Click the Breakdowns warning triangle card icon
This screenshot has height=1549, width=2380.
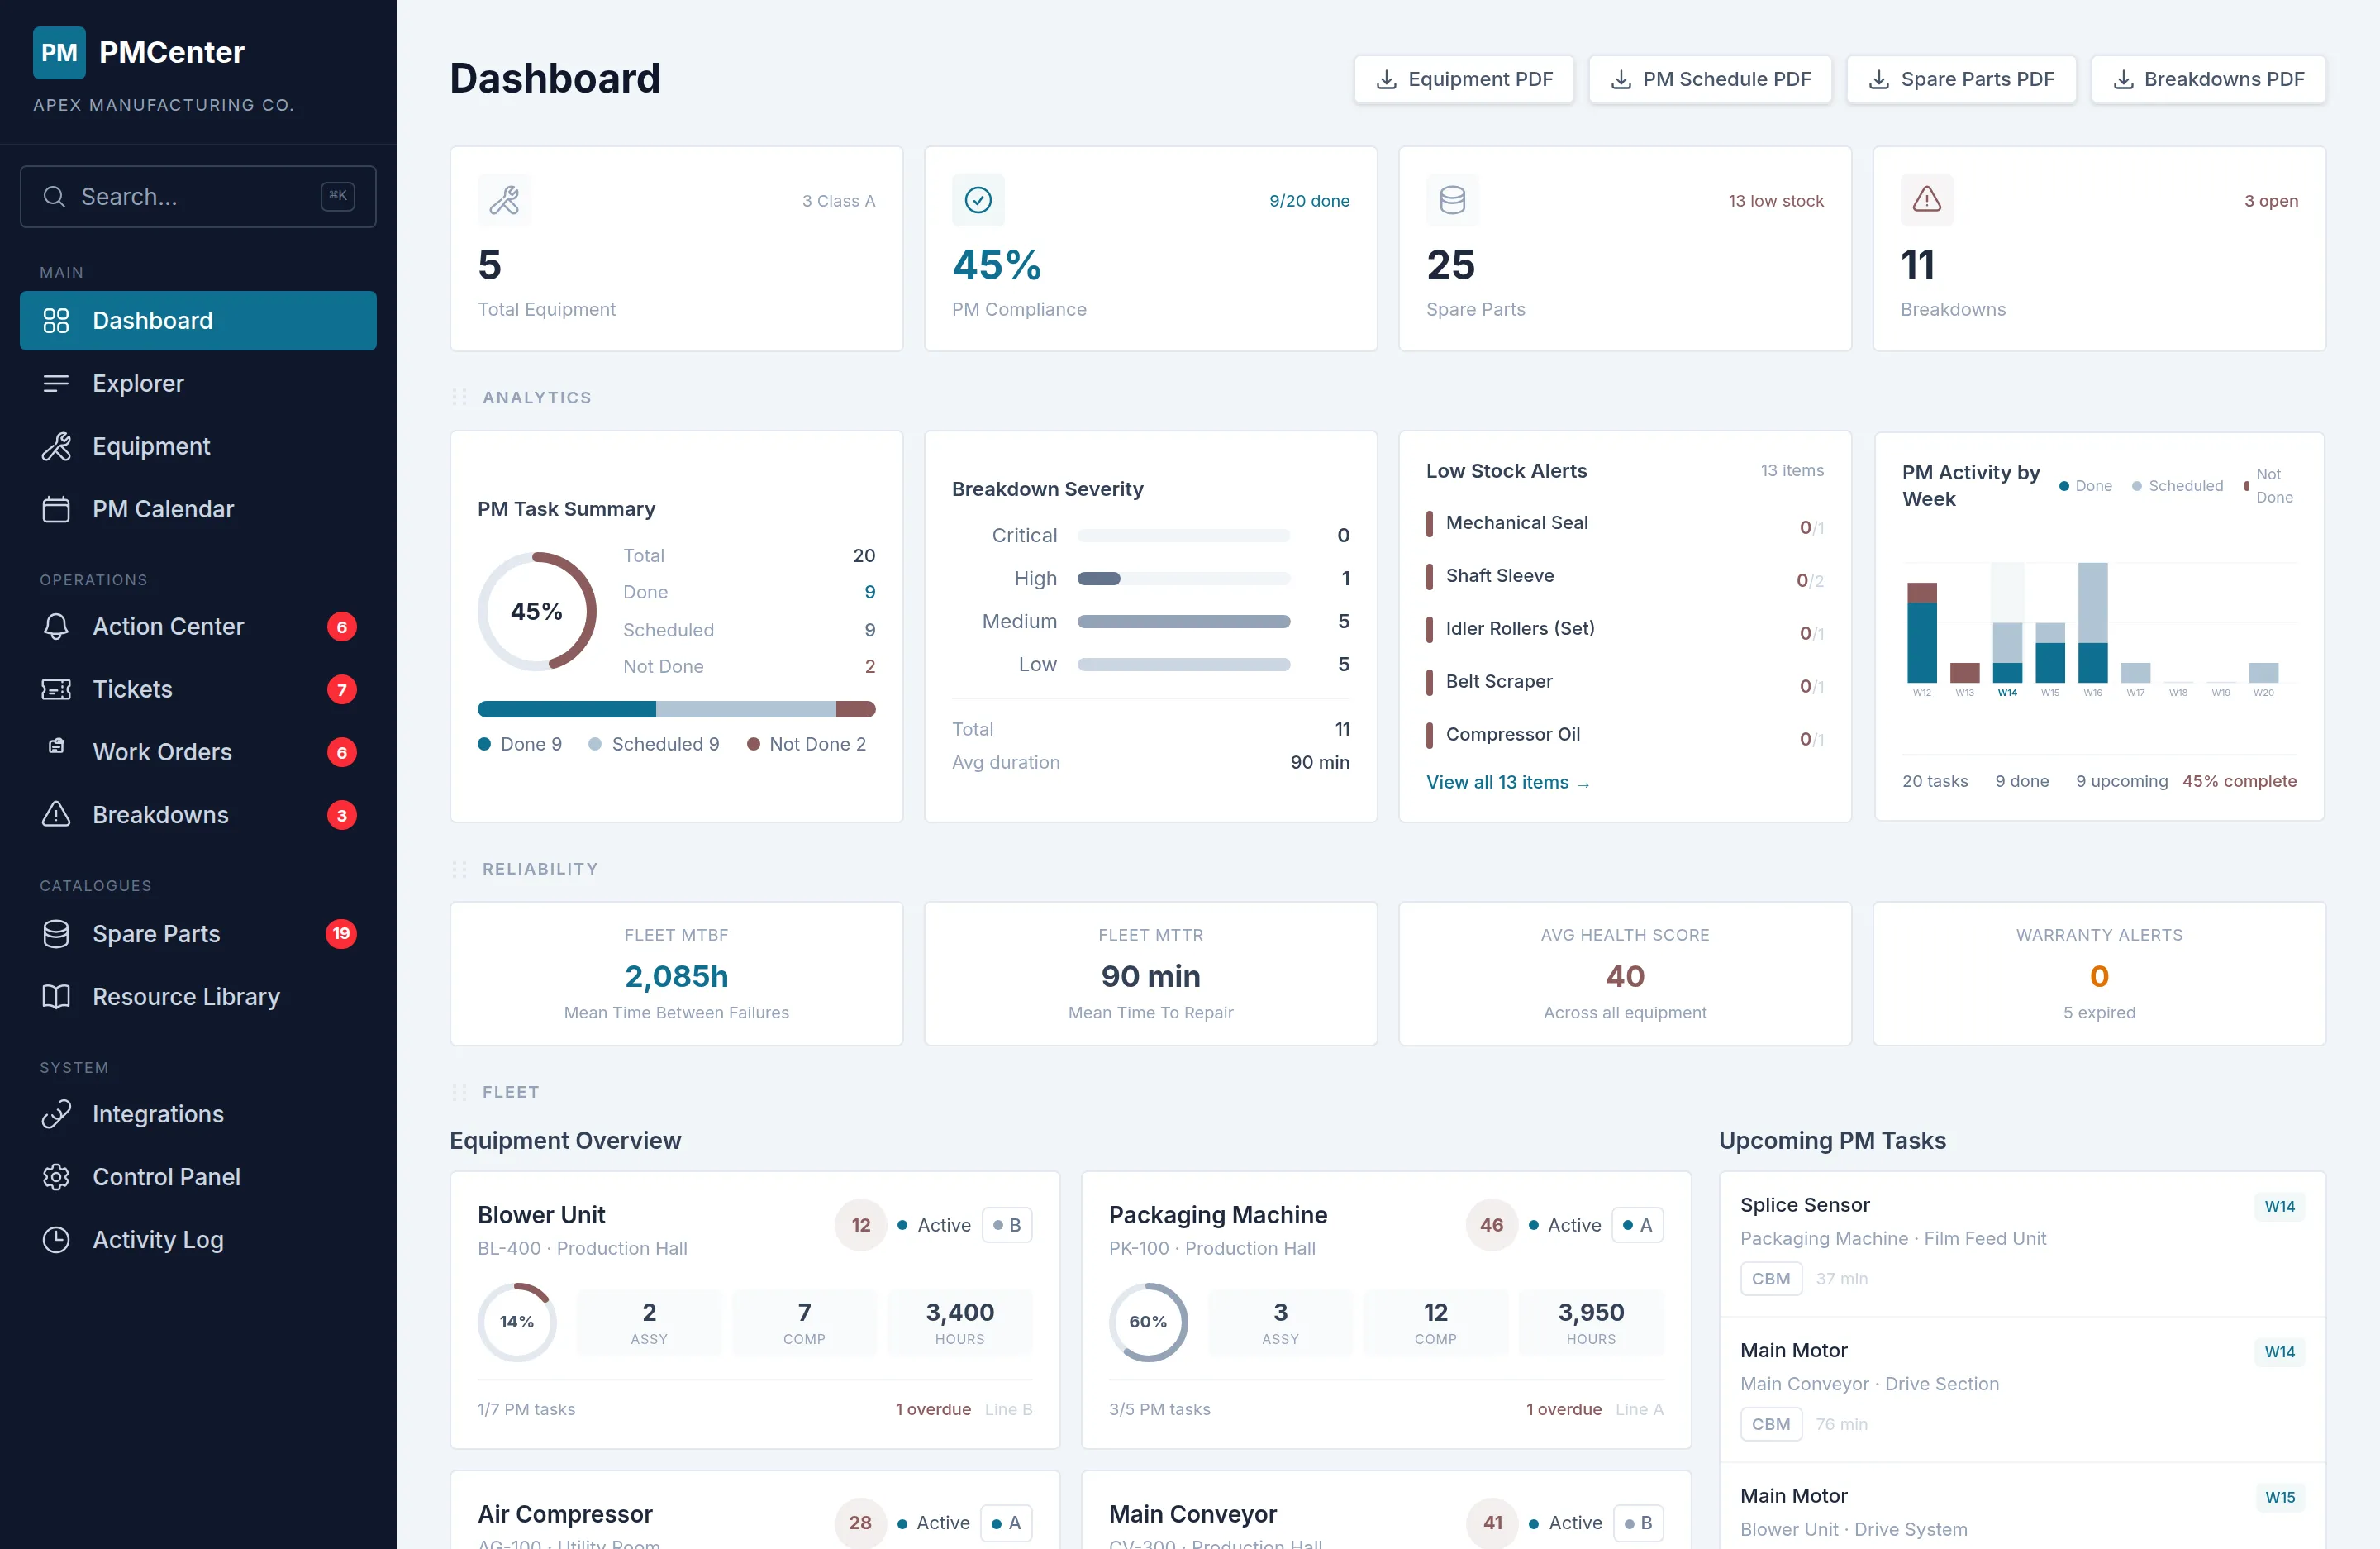[1926, 200]
